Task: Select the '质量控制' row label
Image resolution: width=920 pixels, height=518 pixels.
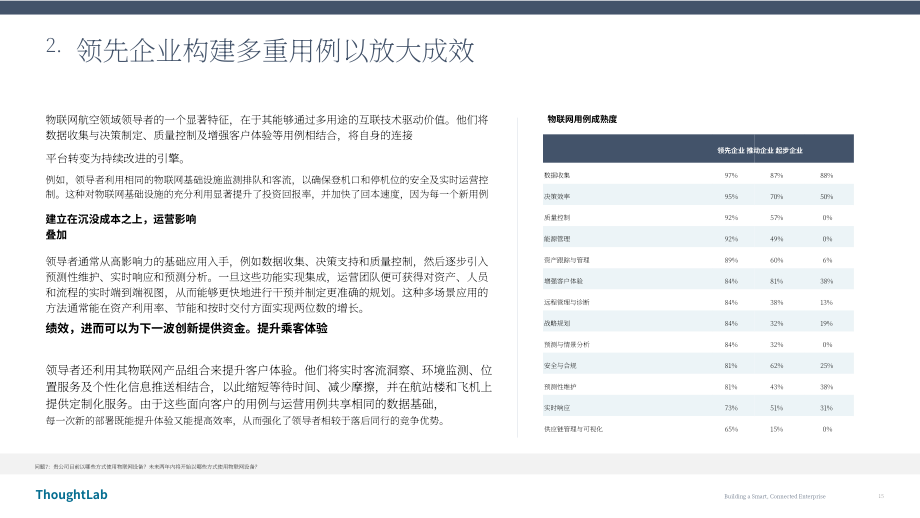Action: (x=557, y=218)
